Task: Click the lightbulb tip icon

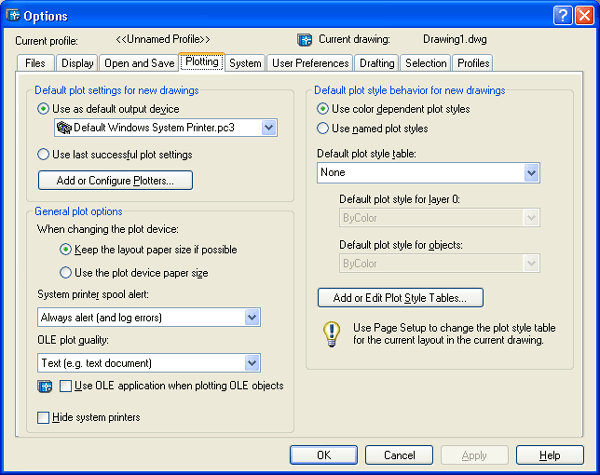Action: pyautogui.click(x=331, y=334)
